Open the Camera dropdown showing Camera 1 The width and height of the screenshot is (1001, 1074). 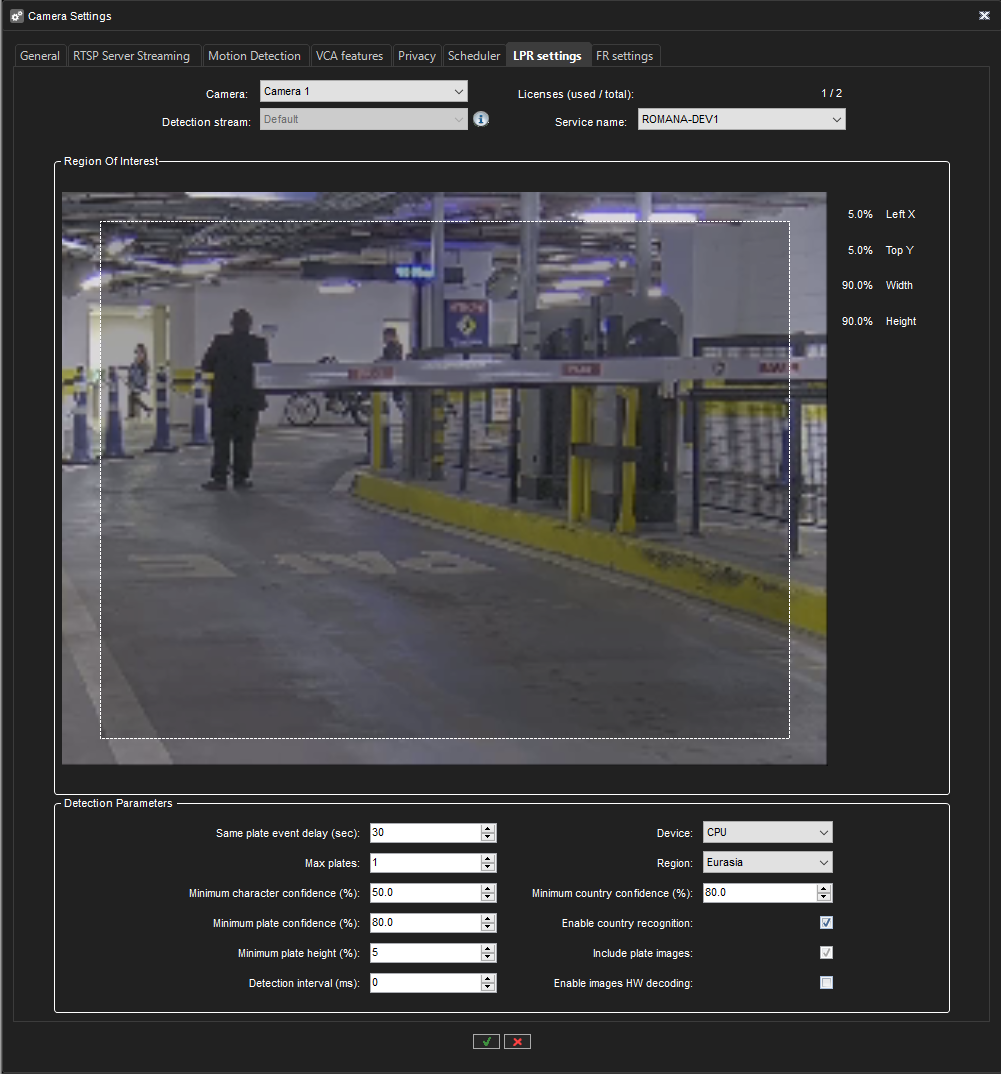coord(363,92)
